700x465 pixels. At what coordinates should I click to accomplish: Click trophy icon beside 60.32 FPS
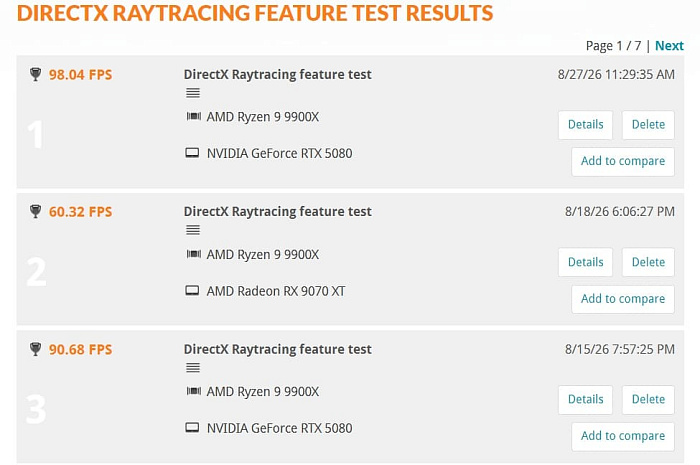[35, 211]
